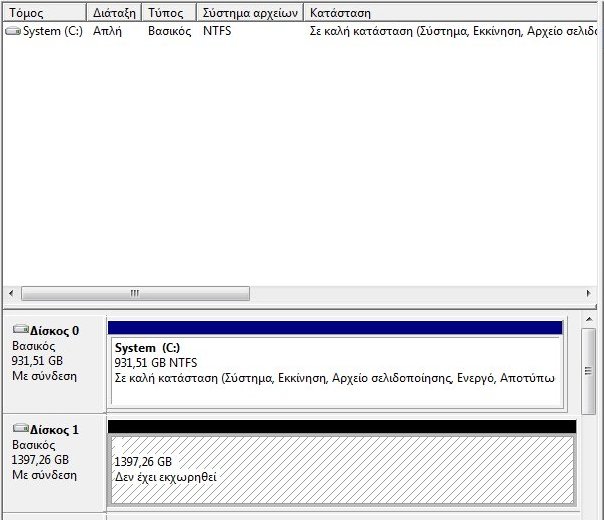Select the Δίσκος 0 label
The image size is (604, 520).
click(54, 331)
